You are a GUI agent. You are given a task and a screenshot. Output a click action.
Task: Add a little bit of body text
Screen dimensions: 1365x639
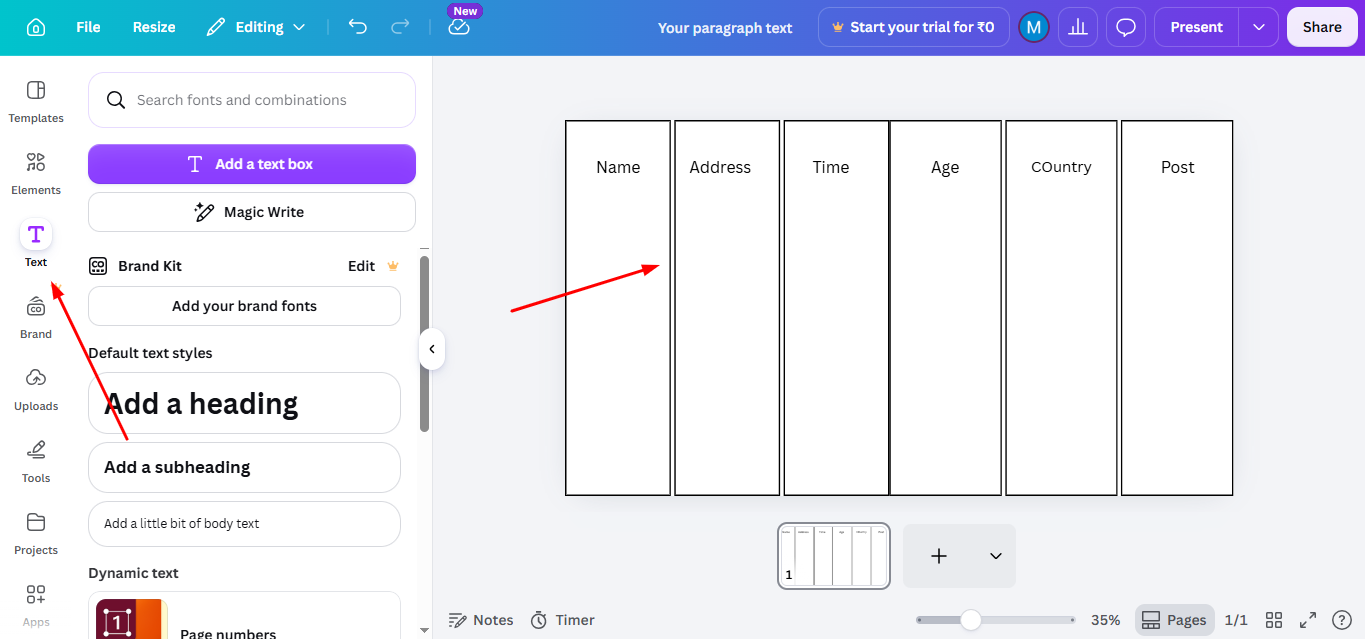tap(244, 523)
